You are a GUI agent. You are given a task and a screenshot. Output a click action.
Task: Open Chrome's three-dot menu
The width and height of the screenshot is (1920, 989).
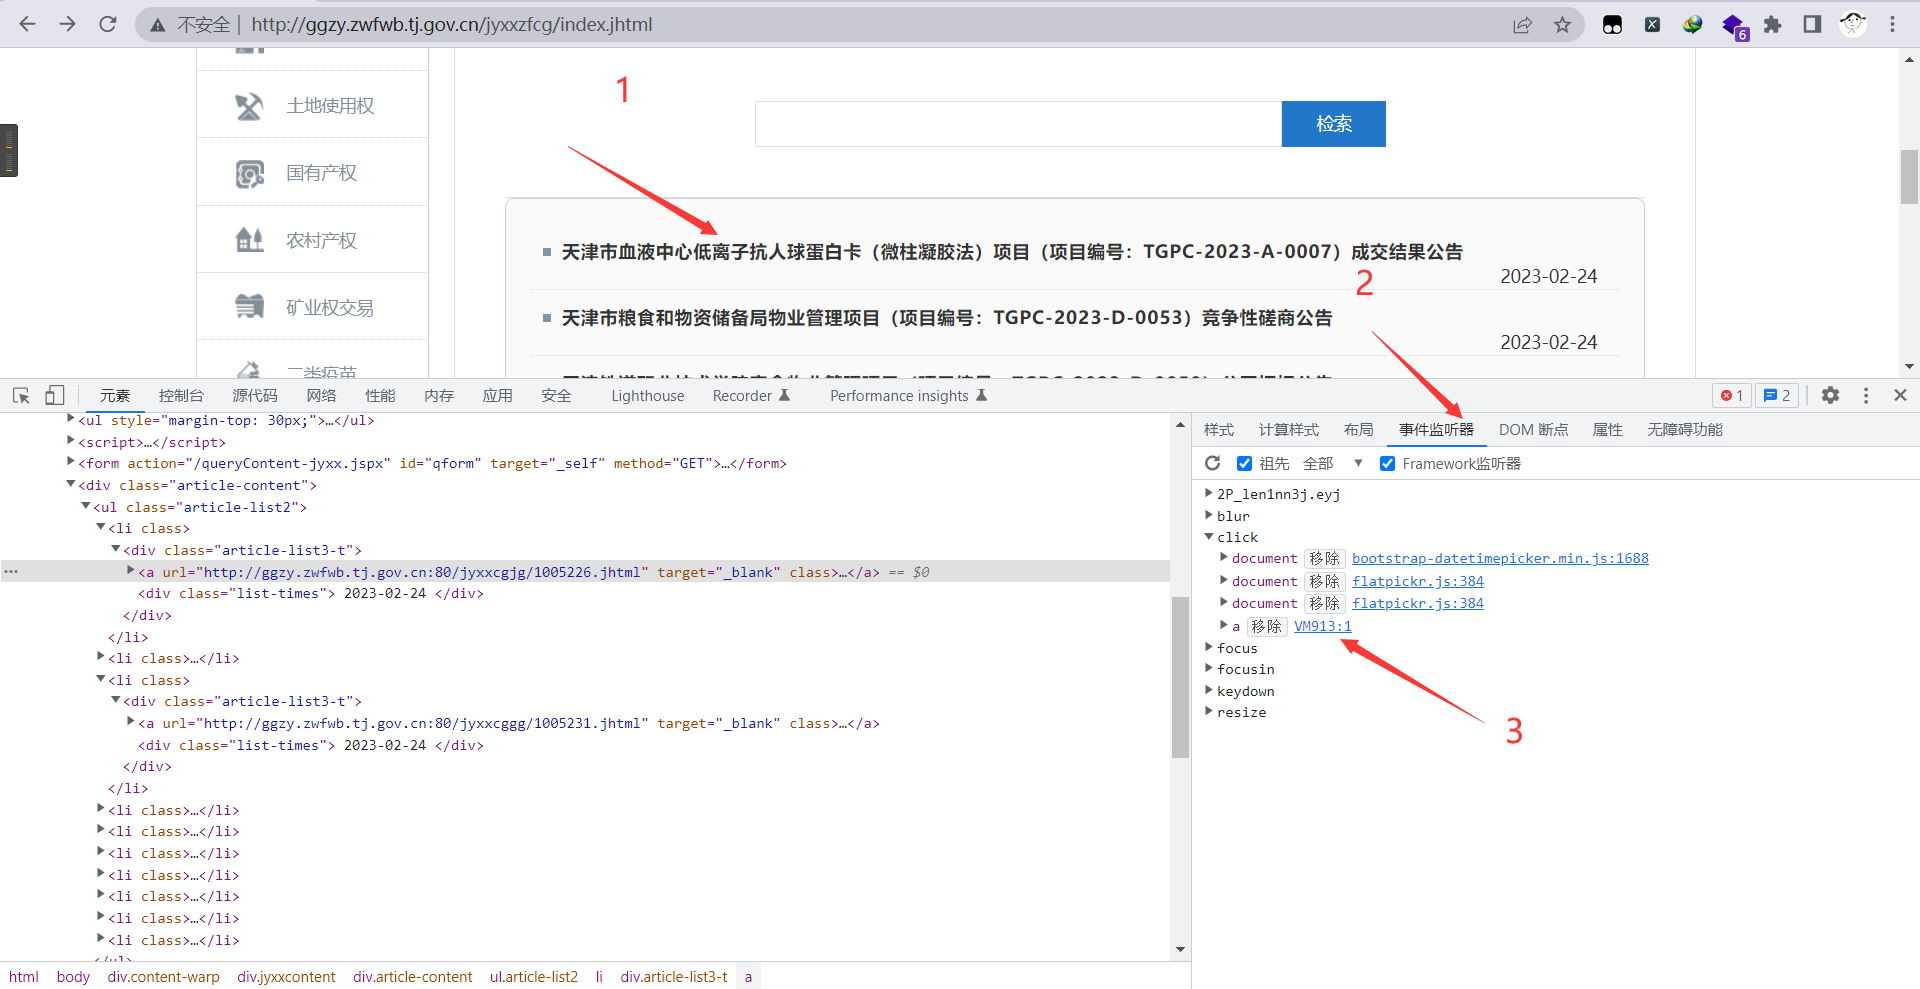[x=1892, y=24]
